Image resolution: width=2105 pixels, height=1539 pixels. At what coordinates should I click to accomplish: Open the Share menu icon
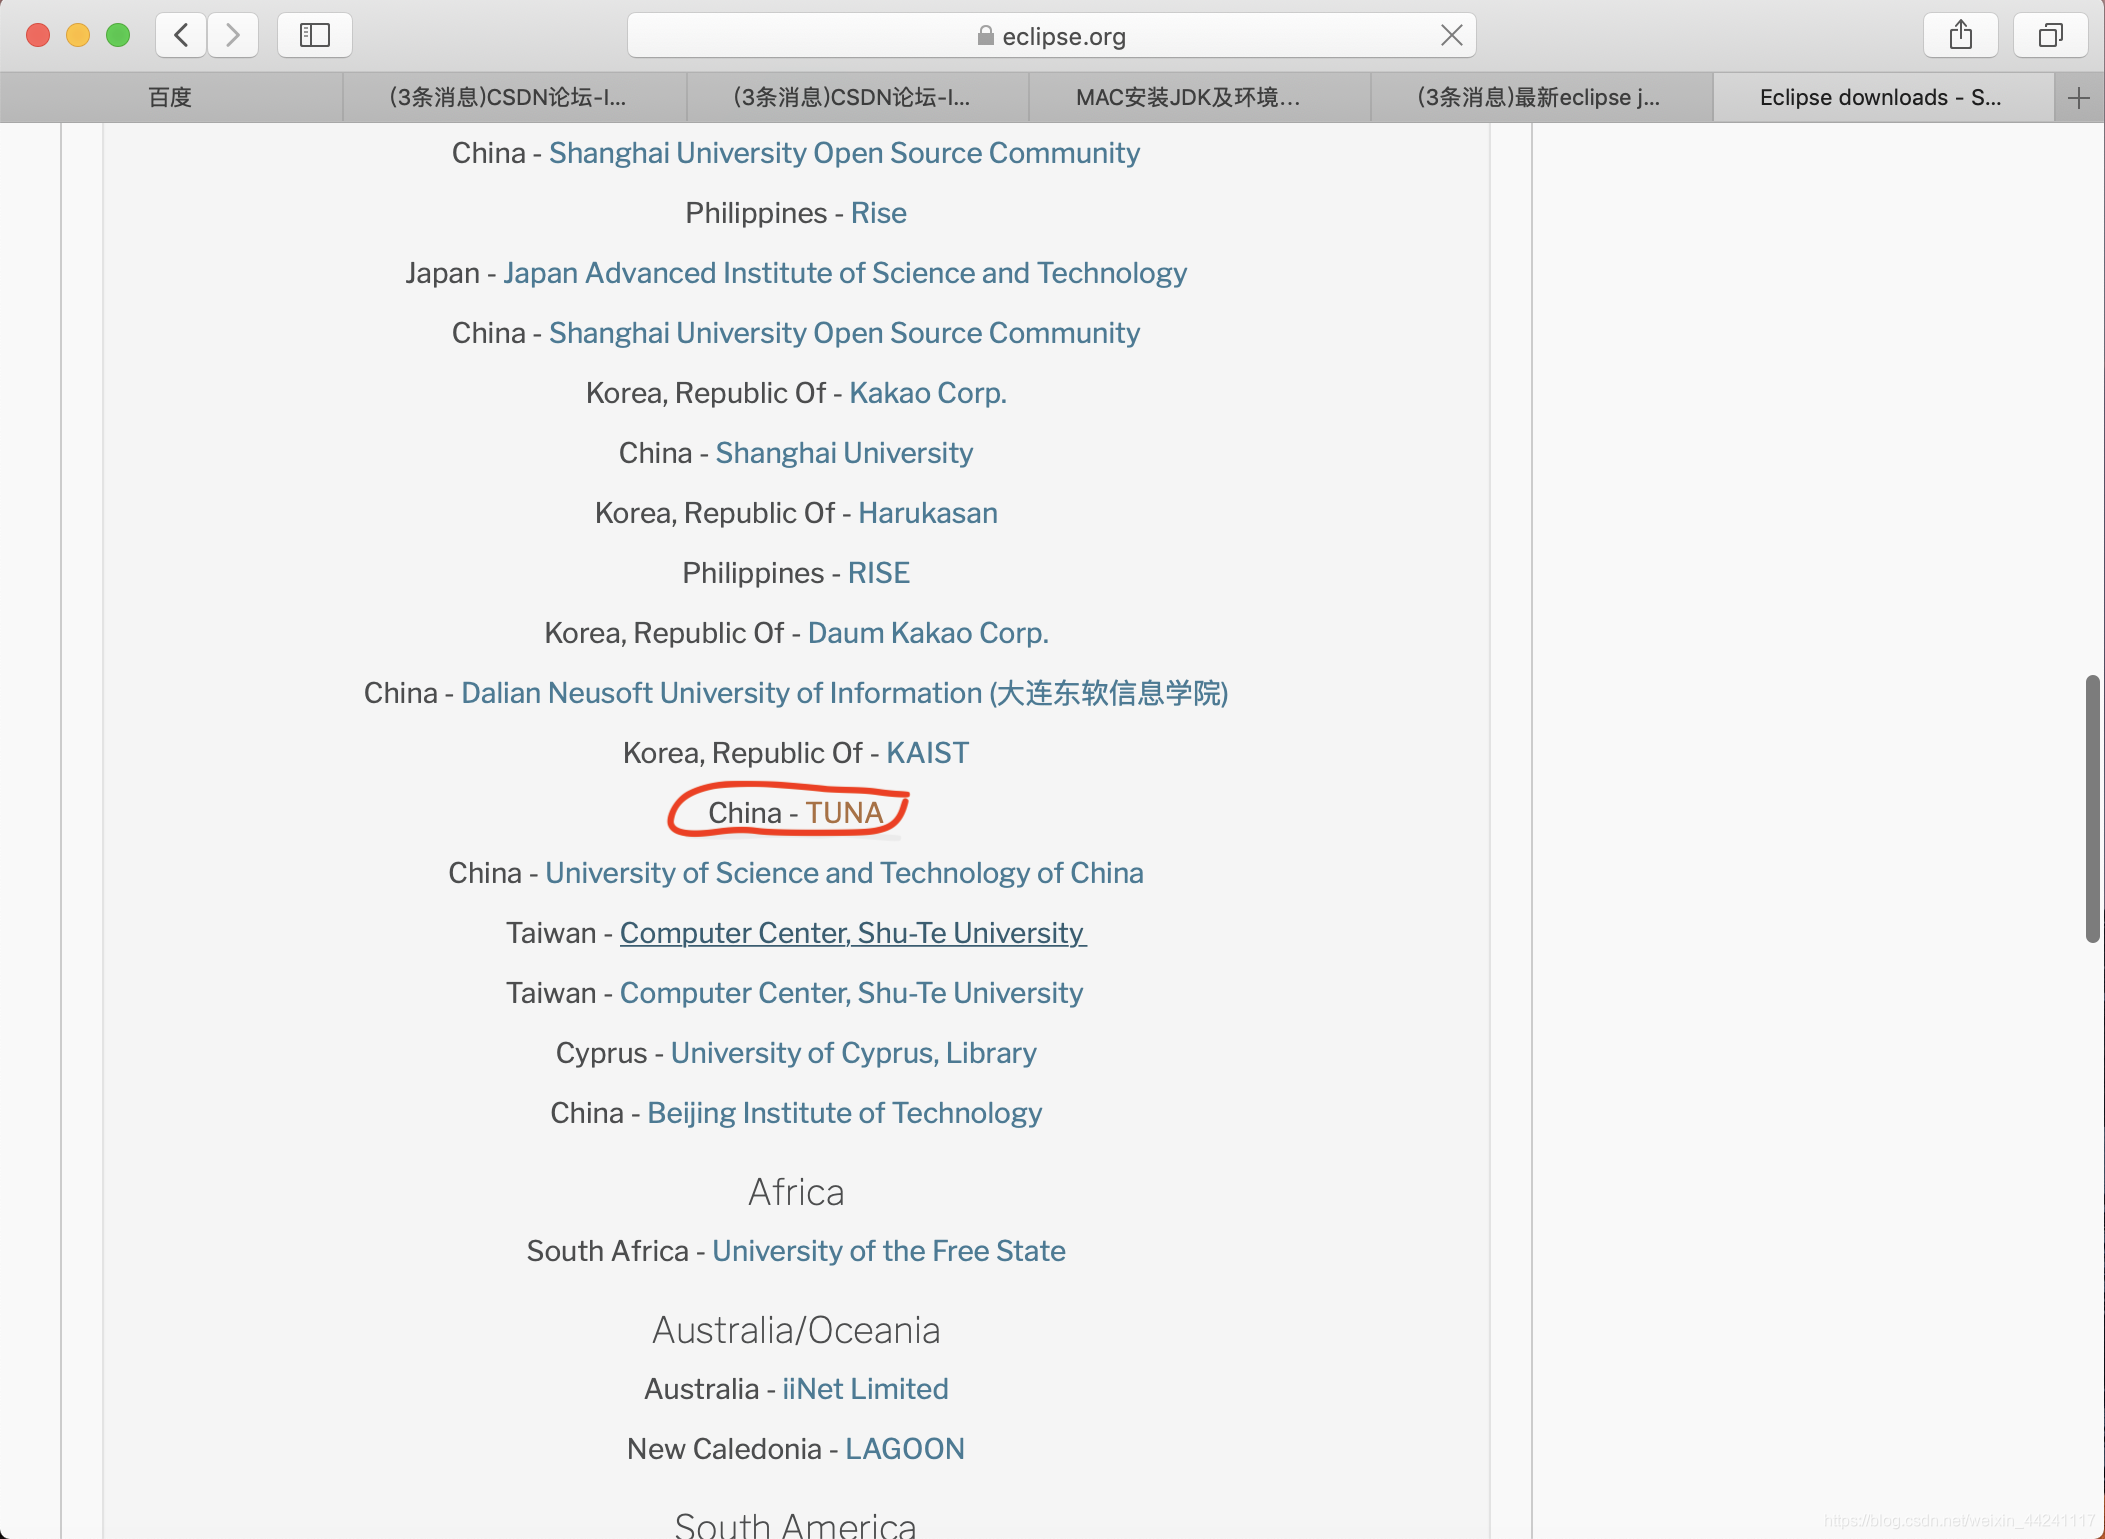(x=1960, y=36)
